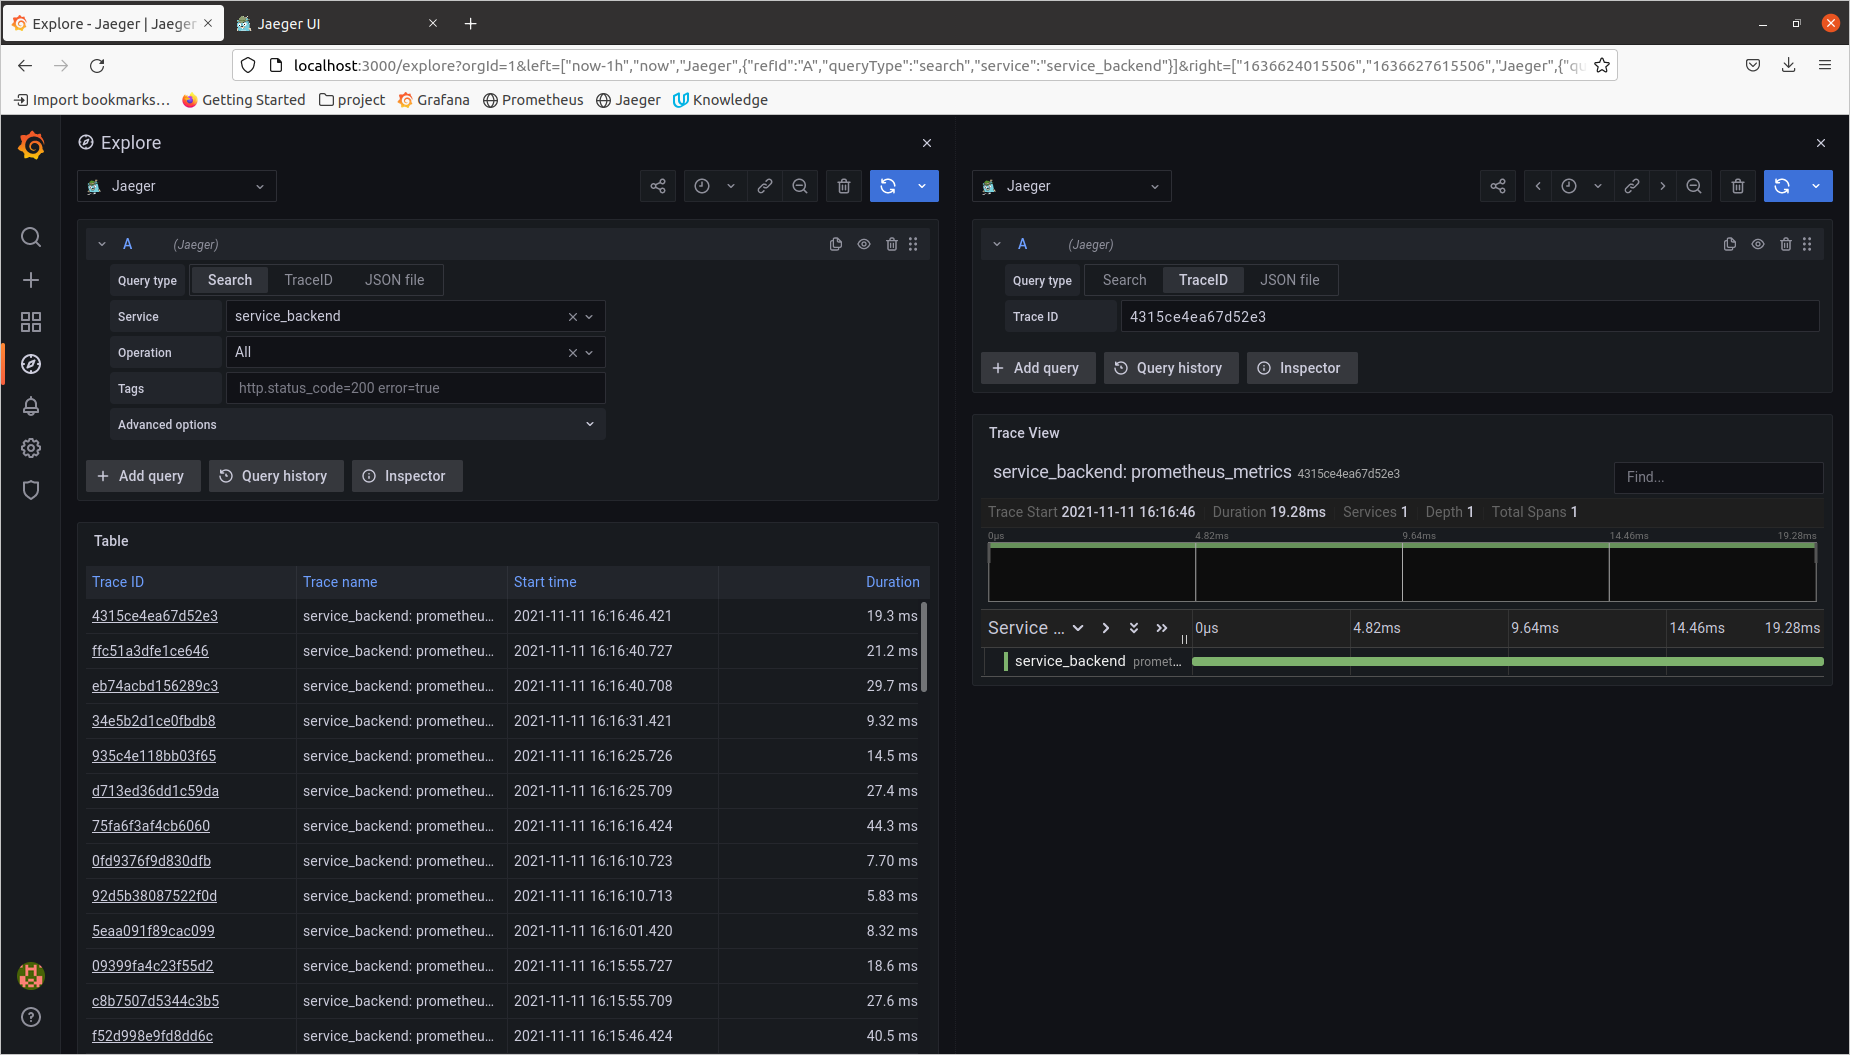1850x1055 pixels.
Task: Select JSON file query type in right pane
Action: click(1289, 280)
